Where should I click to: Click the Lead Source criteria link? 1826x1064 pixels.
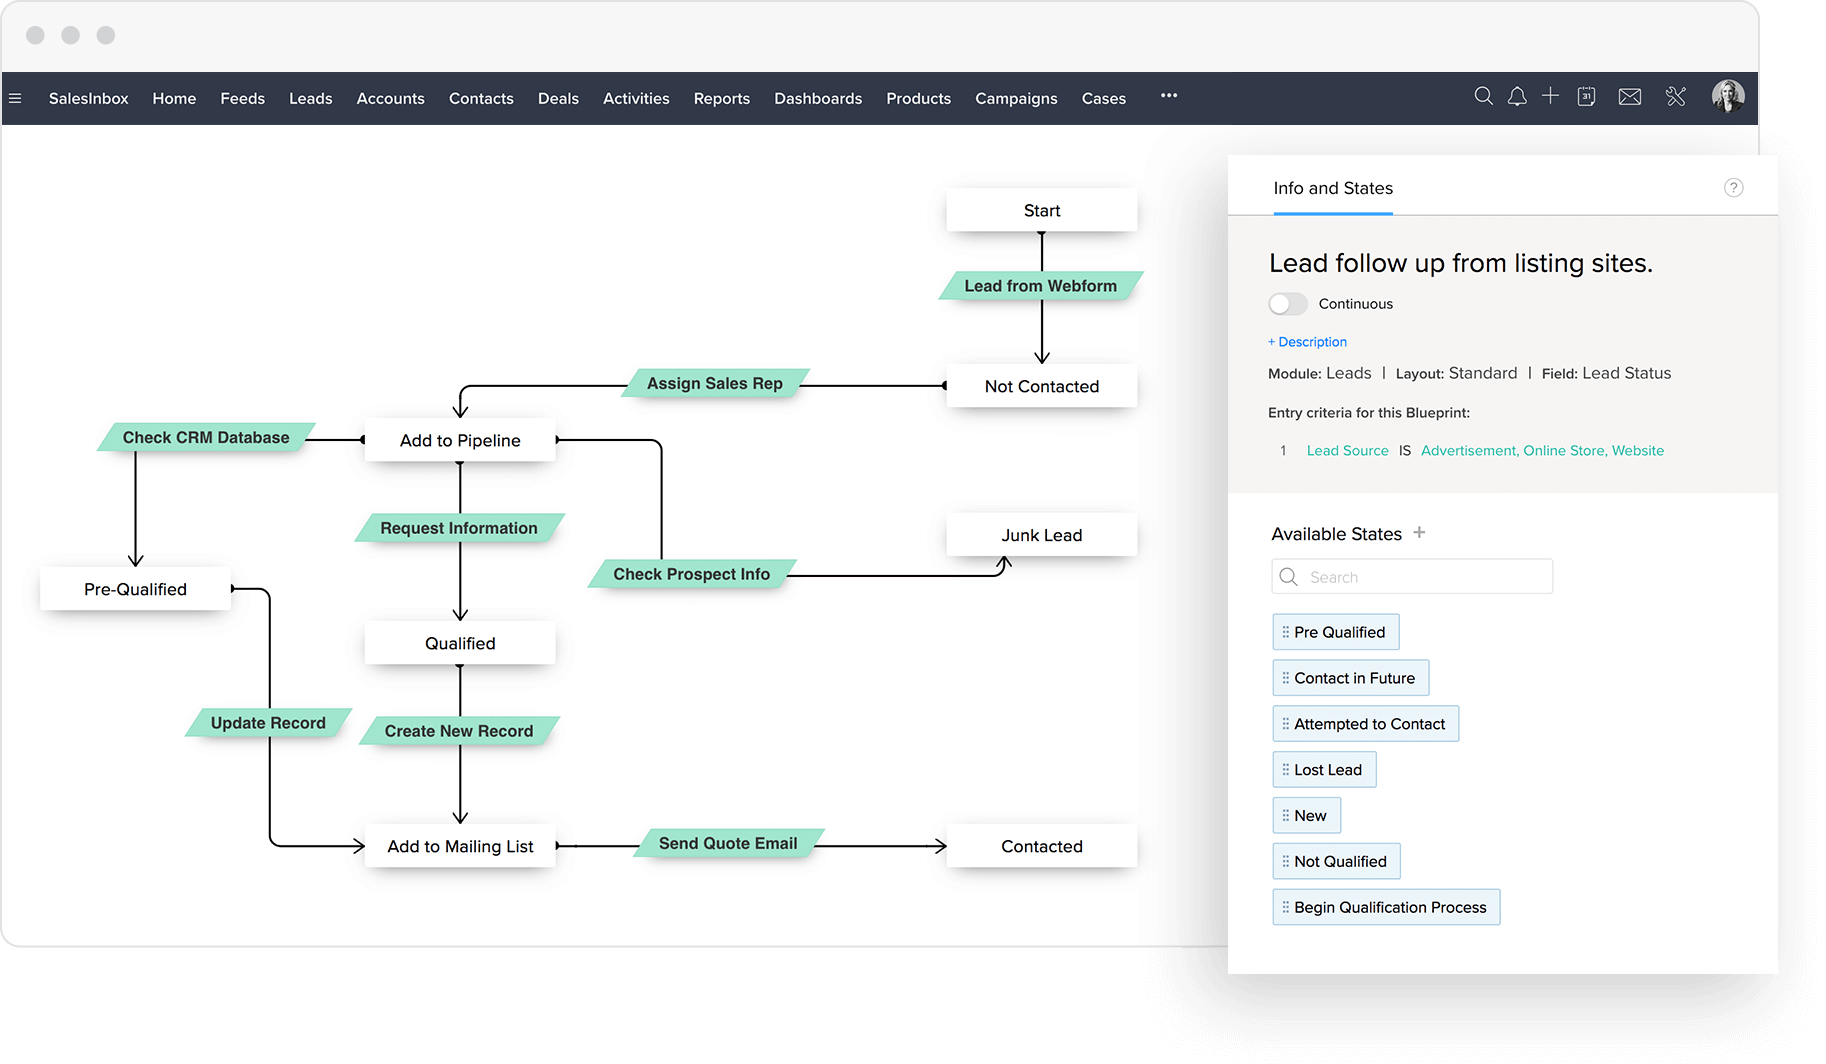[1348, 451]
